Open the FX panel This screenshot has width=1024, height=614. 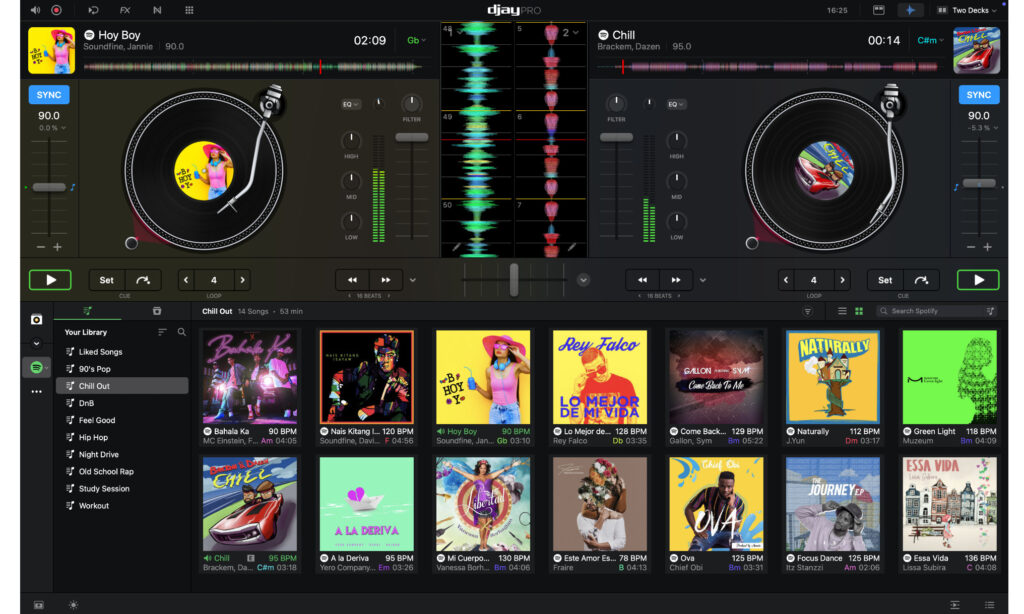point(125,10)
